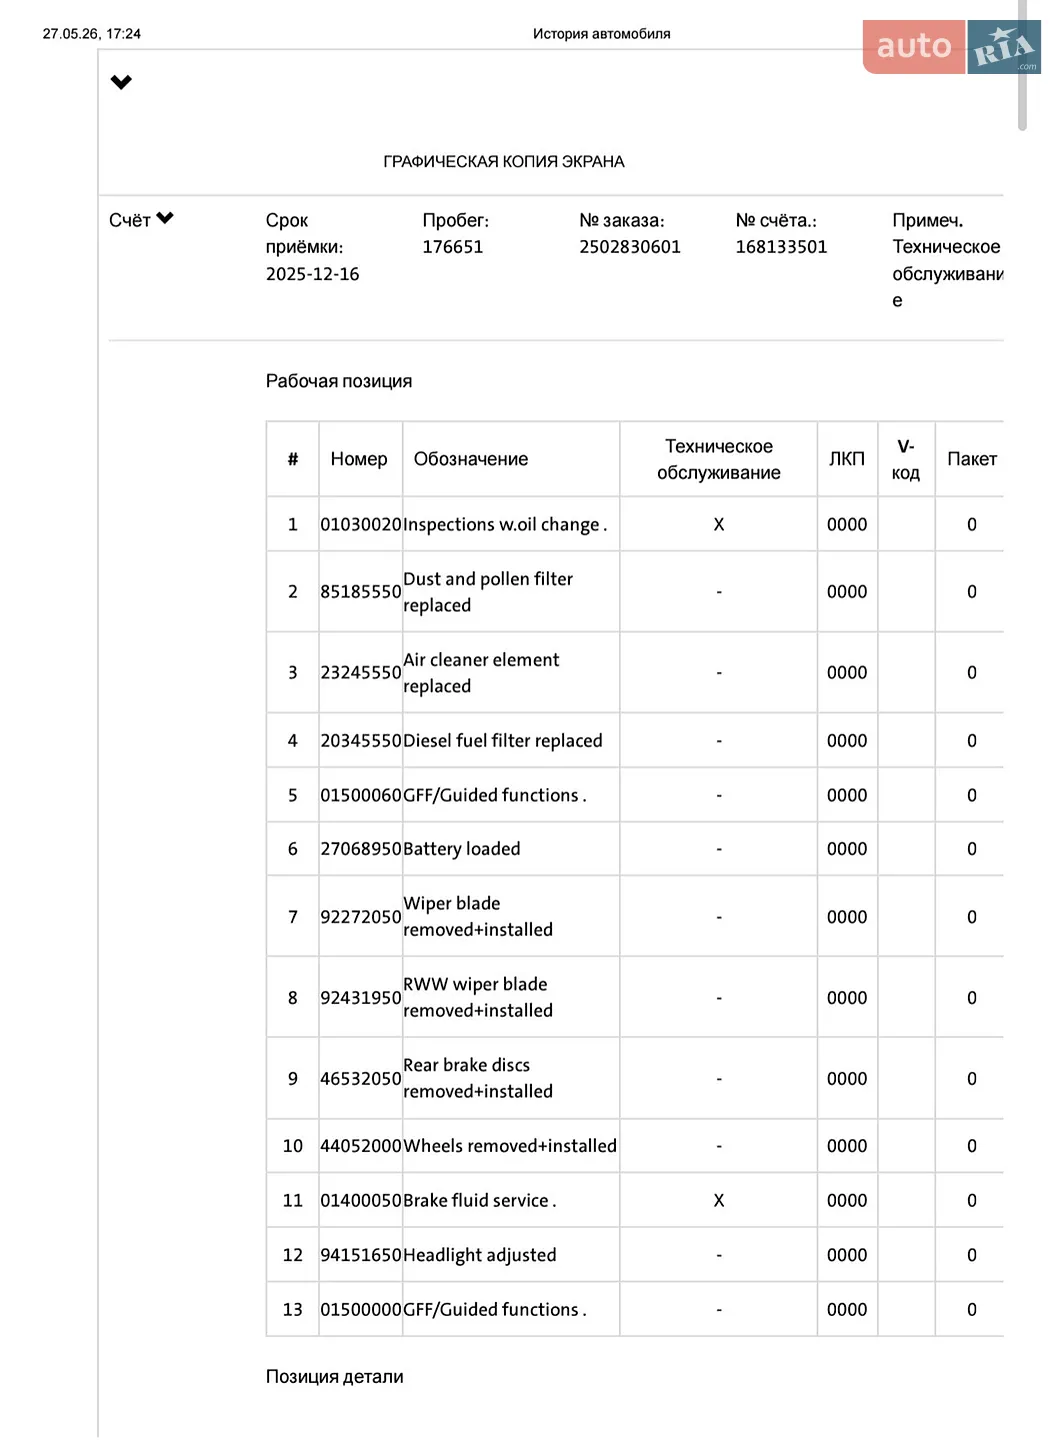Viewport: 1052px width, 1440px height.
Task: Click the Пакет column header
Action: click(972, 459)
